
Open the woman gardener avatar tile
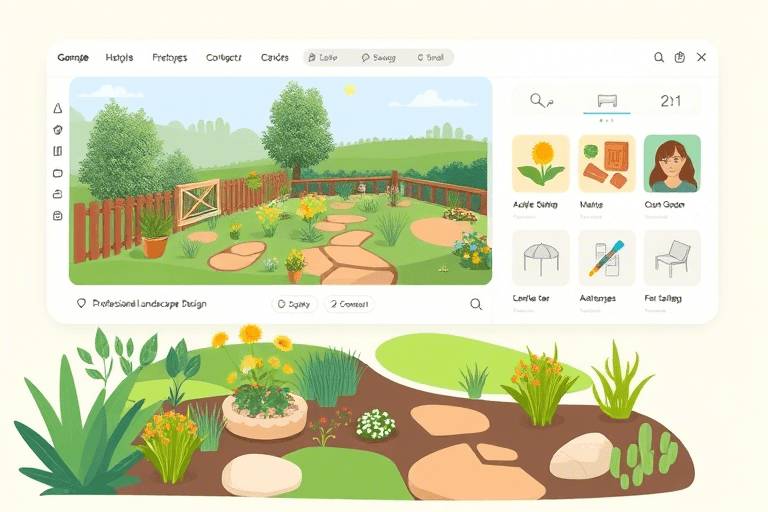672,164
